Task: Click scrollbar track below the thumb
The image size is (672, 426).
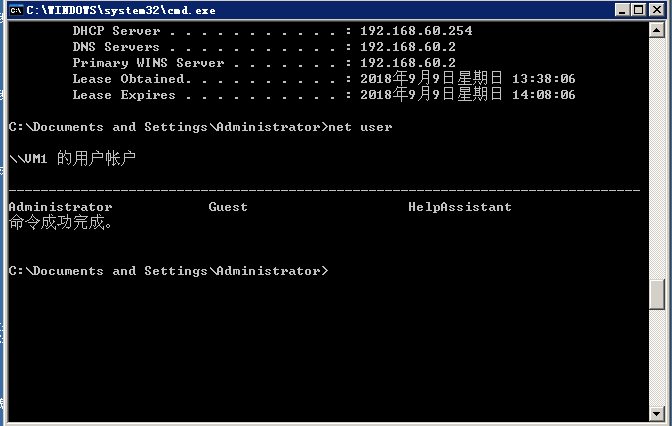Action: [x=657, y=360]
